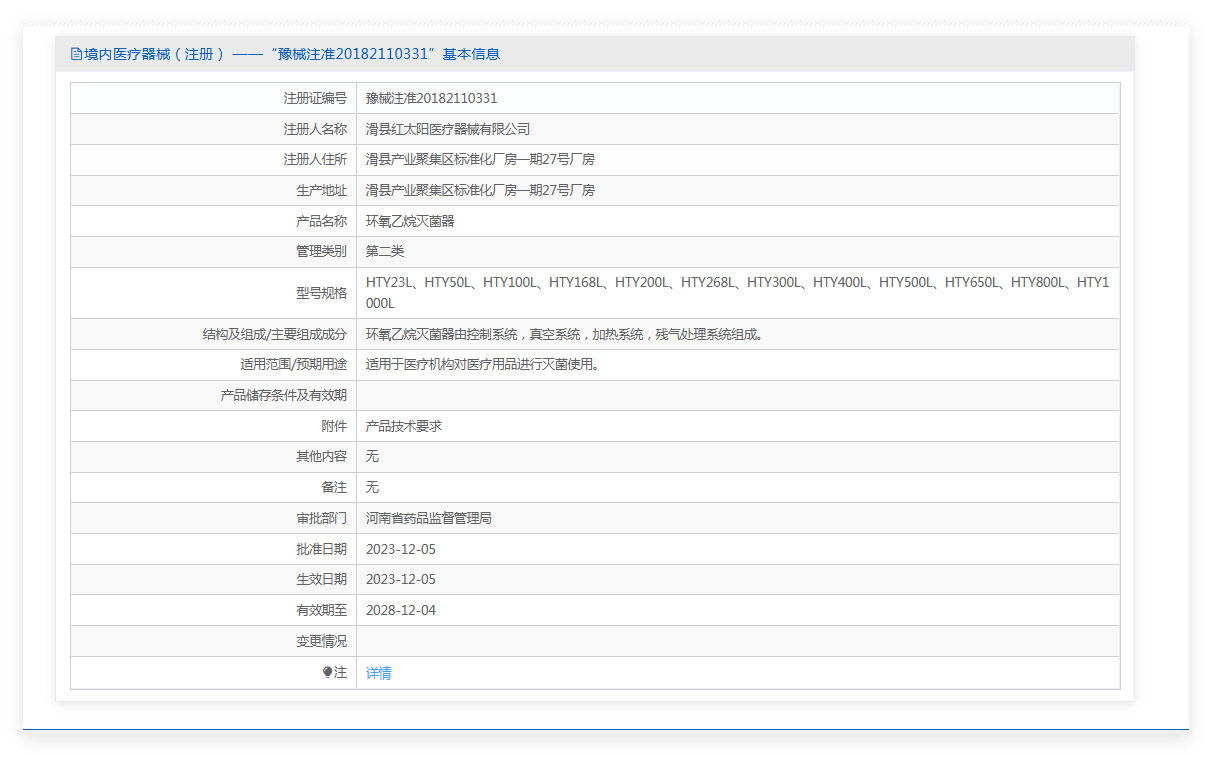Select the date in 生效日期 row
1212x757 pixels.
click(x=401, y=579)
